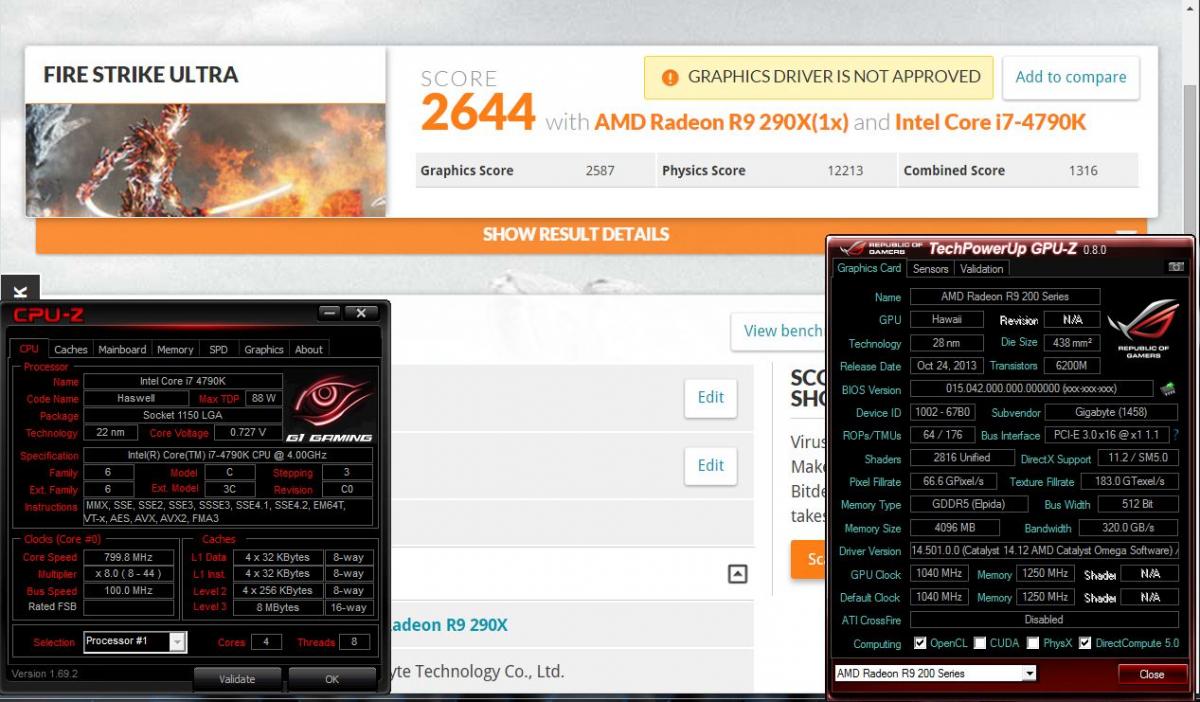Click the graphics driver warning icon

point(668,77)
